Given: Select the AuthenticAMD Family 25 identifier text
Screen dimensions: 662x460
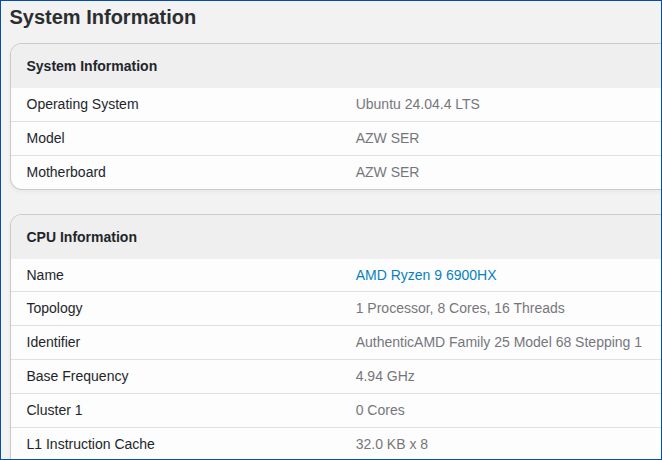Looking at the screenshot, I should [x=498, y=342].
